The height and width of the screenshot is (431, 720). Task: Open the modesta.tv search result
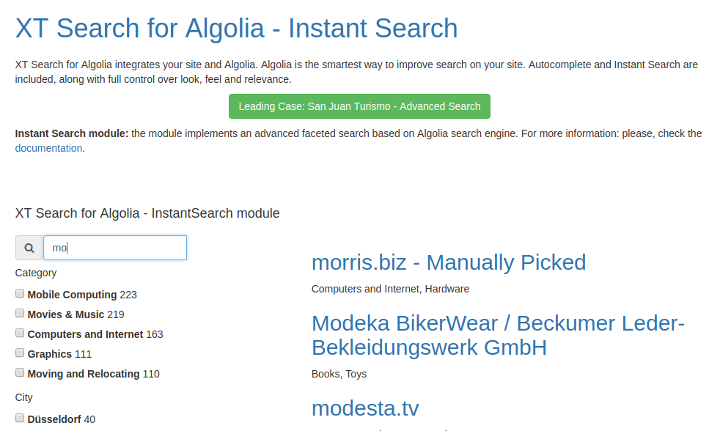365,408
